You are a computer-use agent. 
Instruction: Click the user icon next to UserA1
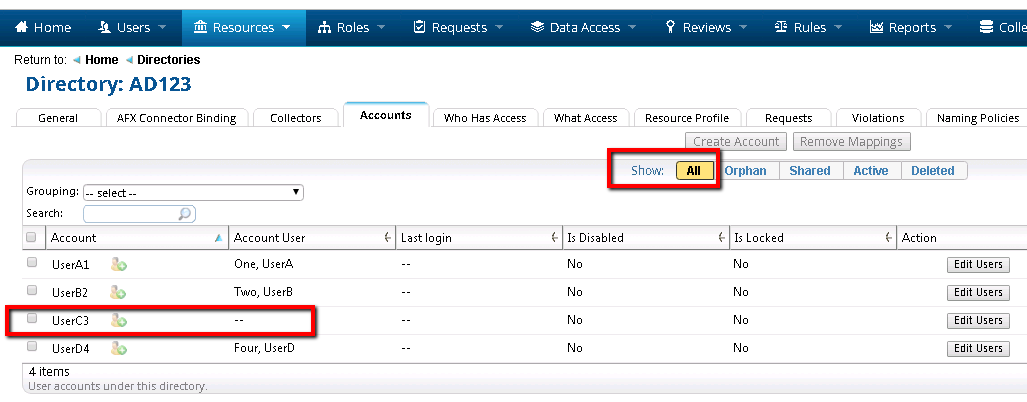[118, 265]
